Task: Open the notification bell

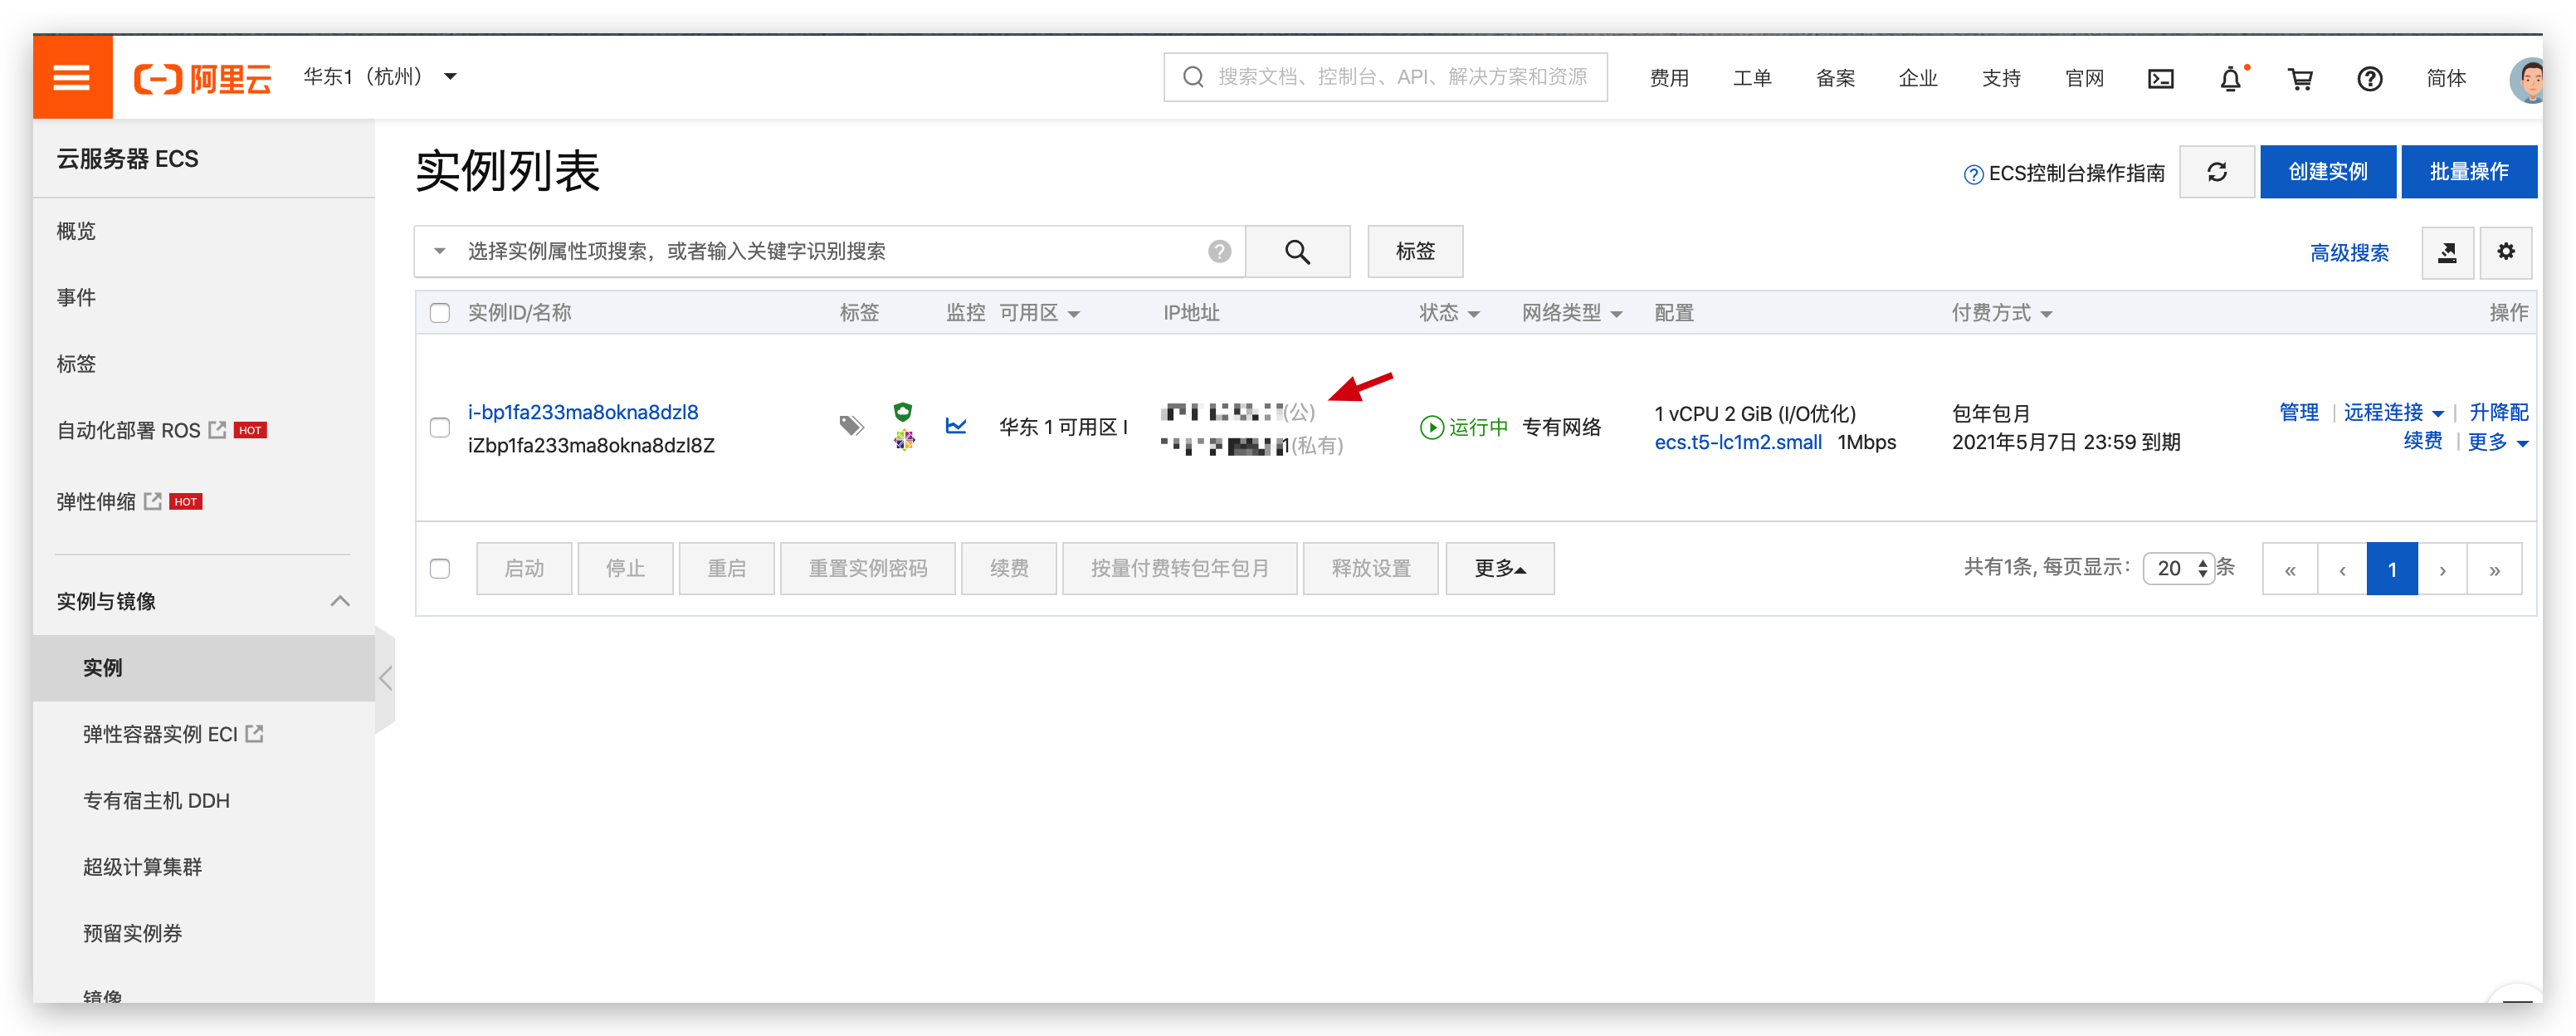Action: coord(2231,79)
